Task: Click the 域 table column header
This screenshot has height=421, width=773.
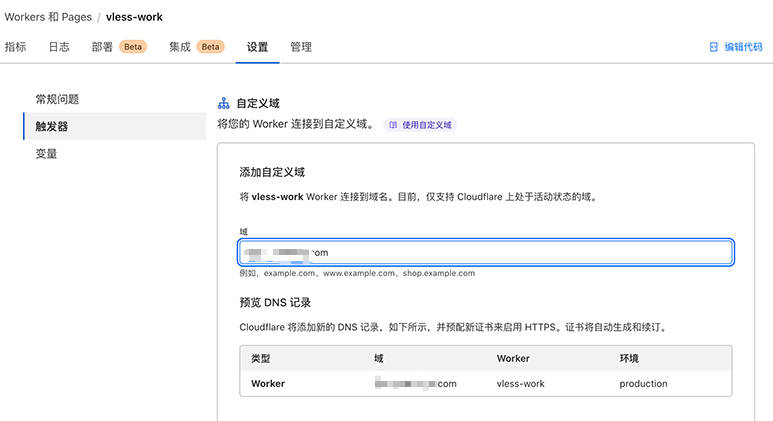Action: point(379,358)
